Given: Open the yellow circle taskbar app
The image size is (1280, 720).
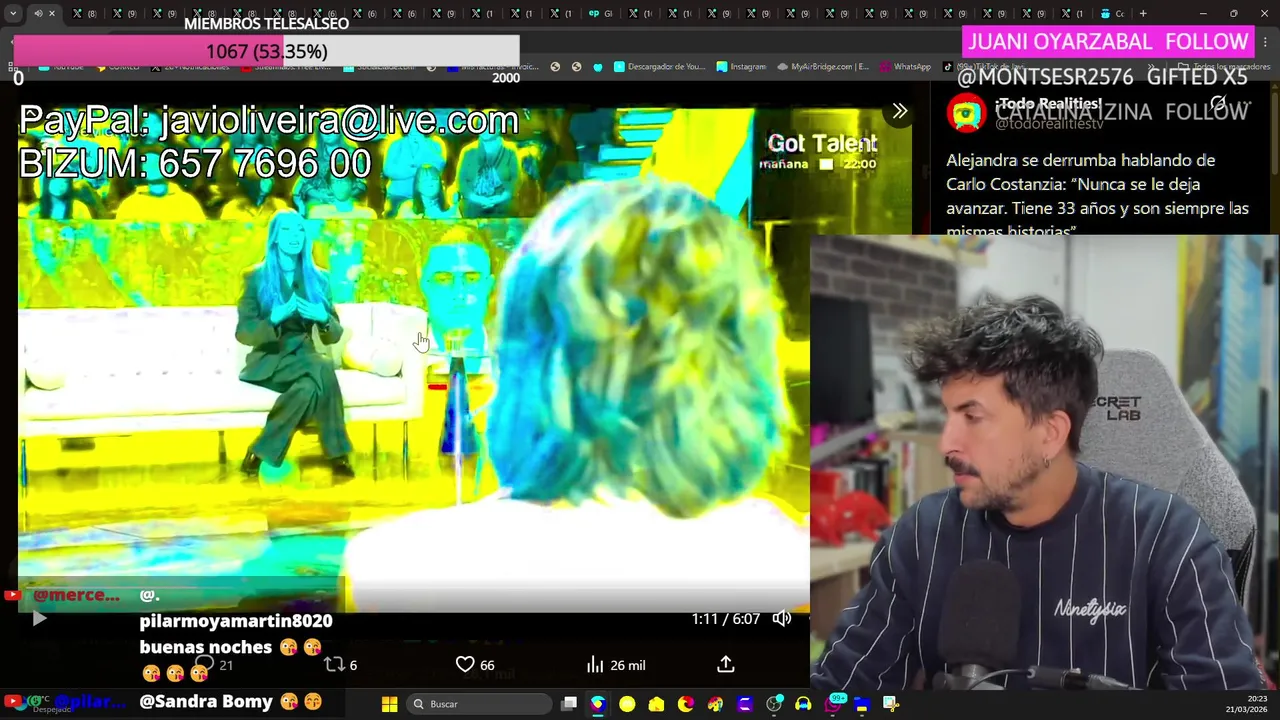Looking at the screenshot, I should [x=627, y=704].
